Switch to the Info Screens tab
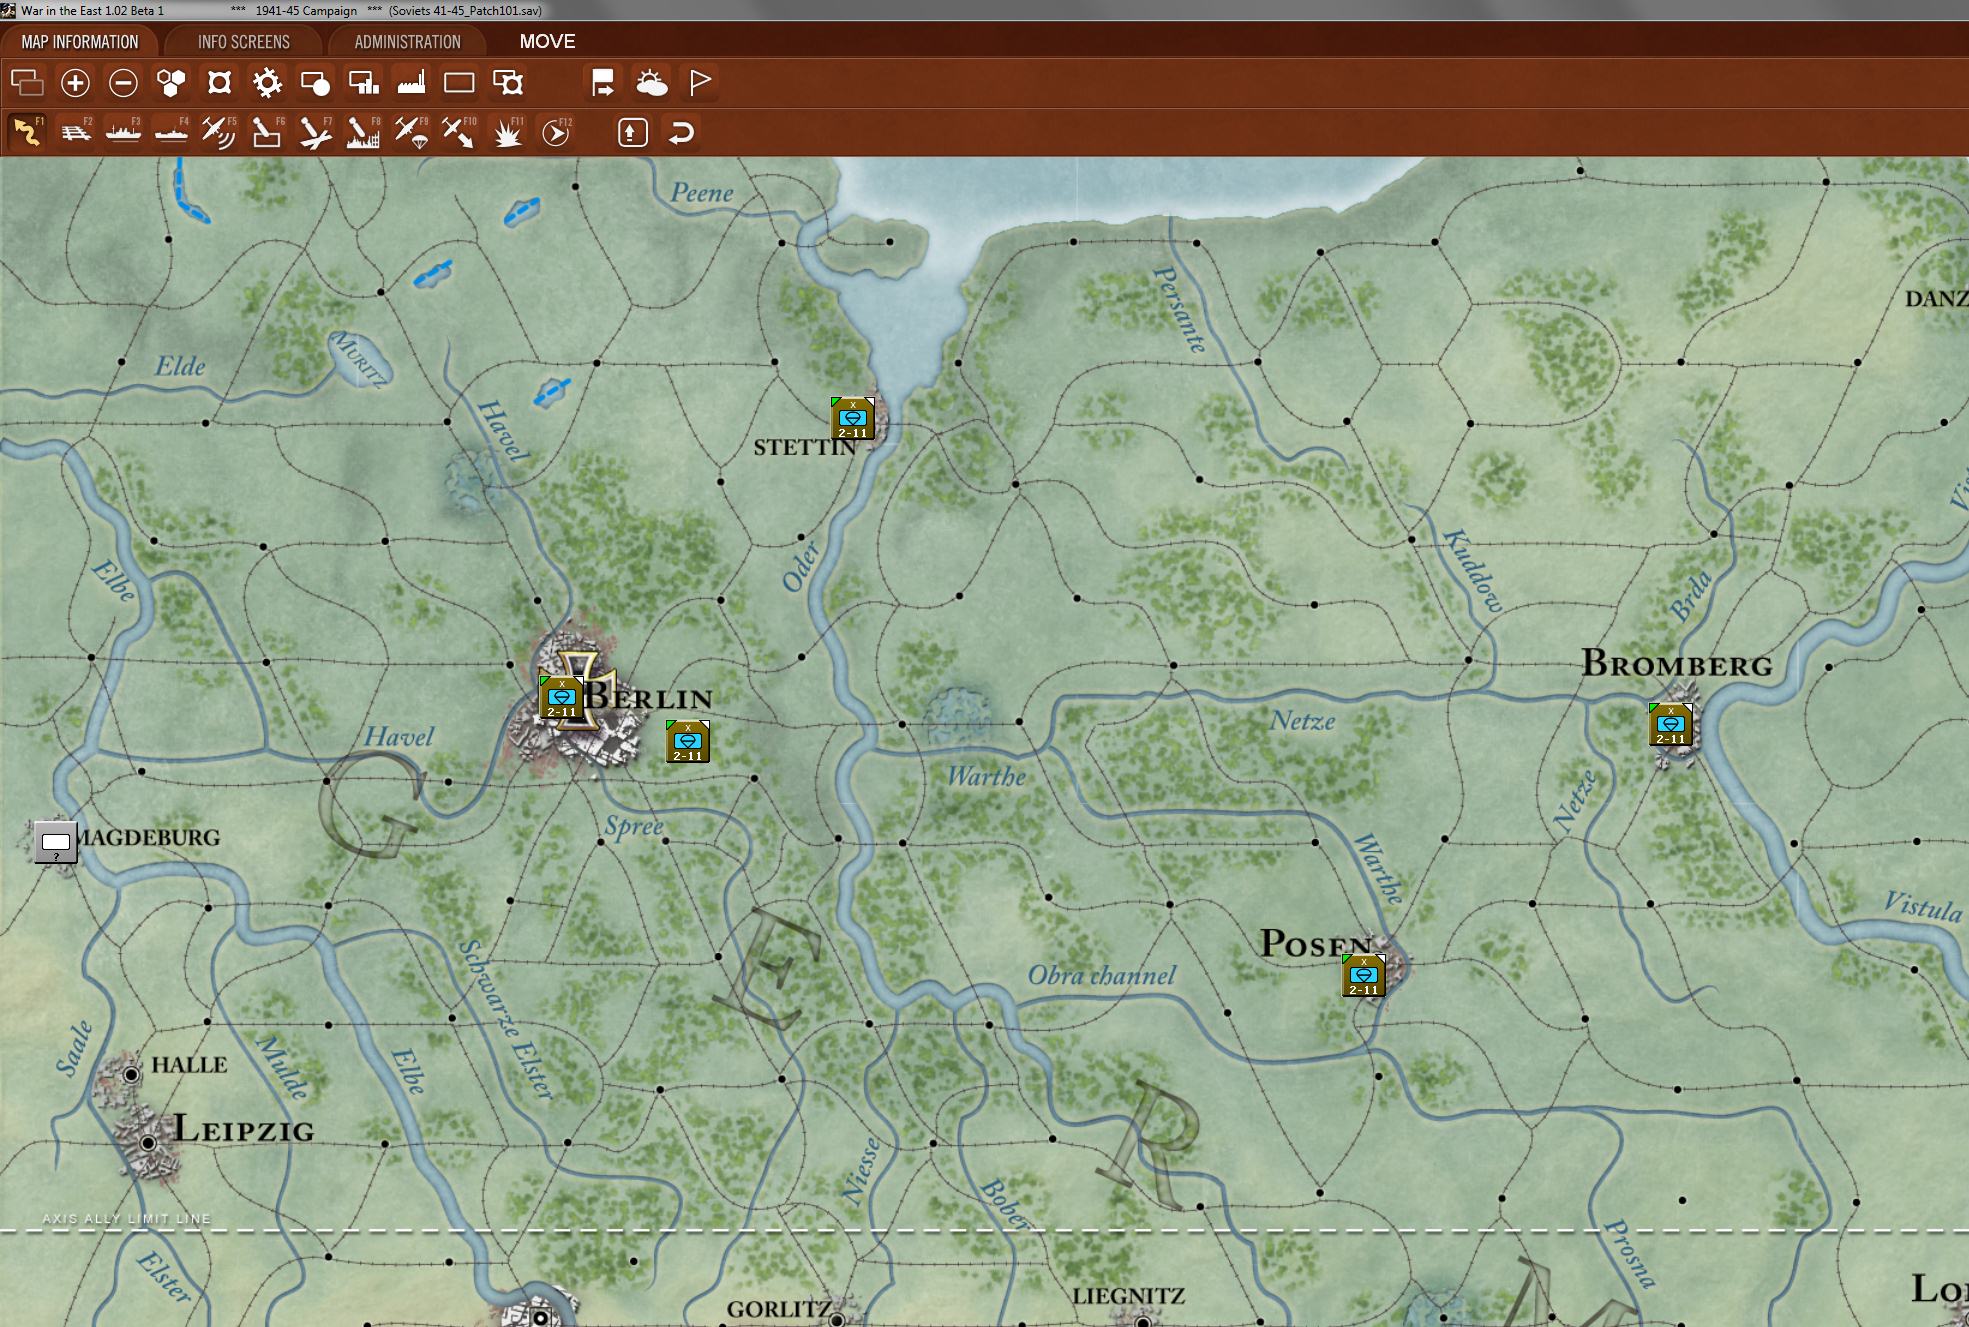 [244, 42]
